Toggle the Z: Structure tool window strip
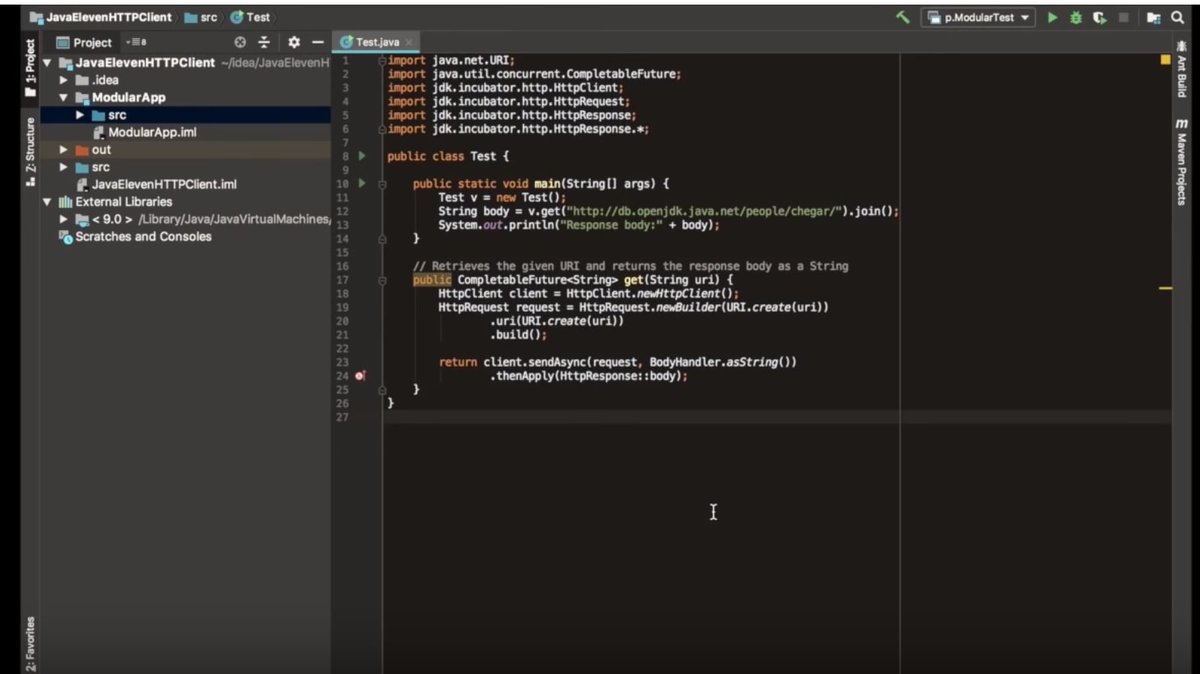Viewport: 1200px width, 674px height. click(x=30, y=151)
